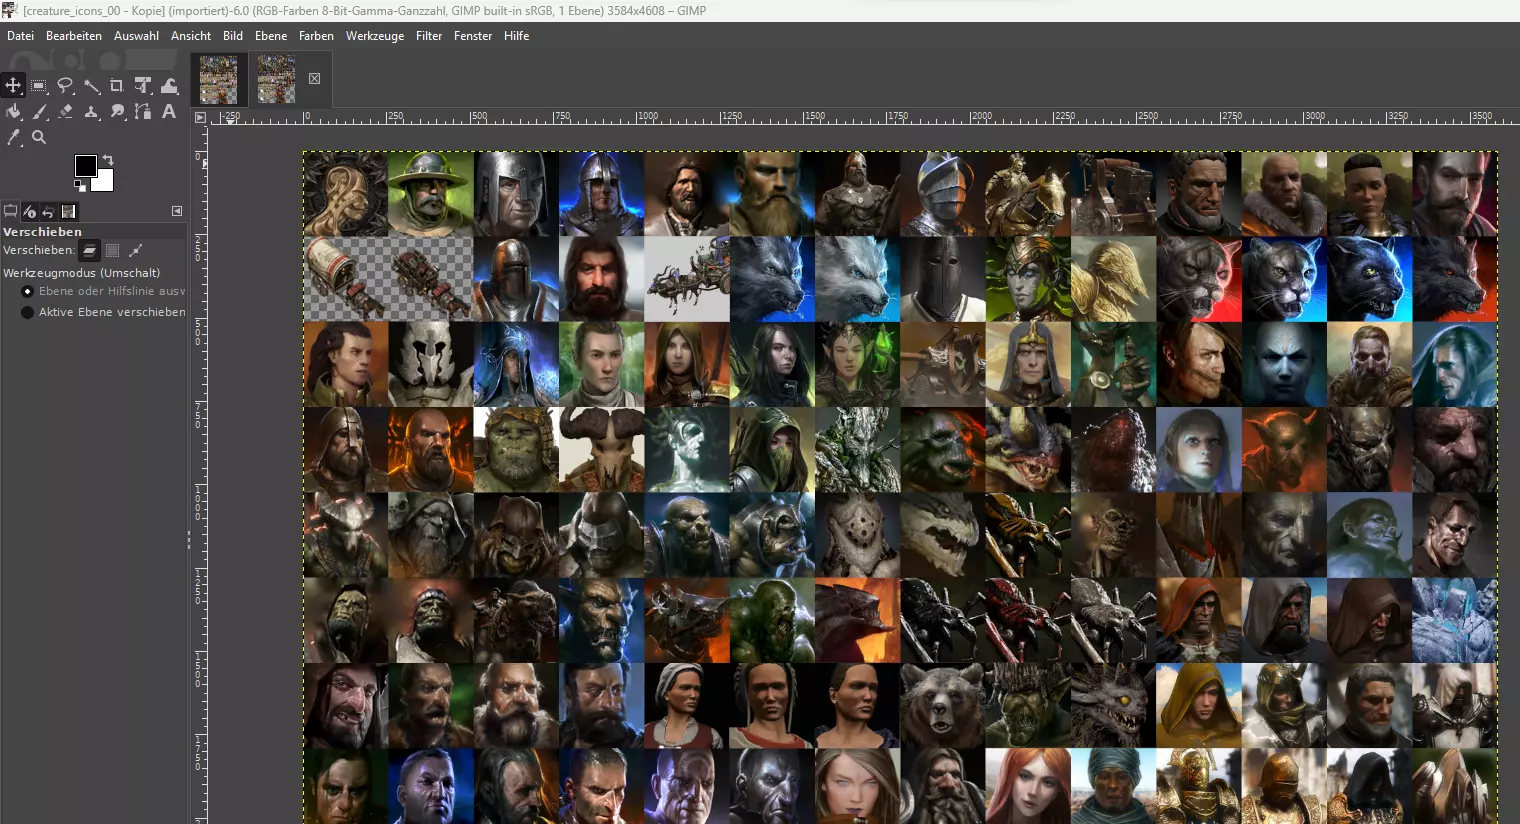This screenshot has height=824, width=1520.
Task: Open the image menu arrow at ruler corner
Action: point(200,118)
